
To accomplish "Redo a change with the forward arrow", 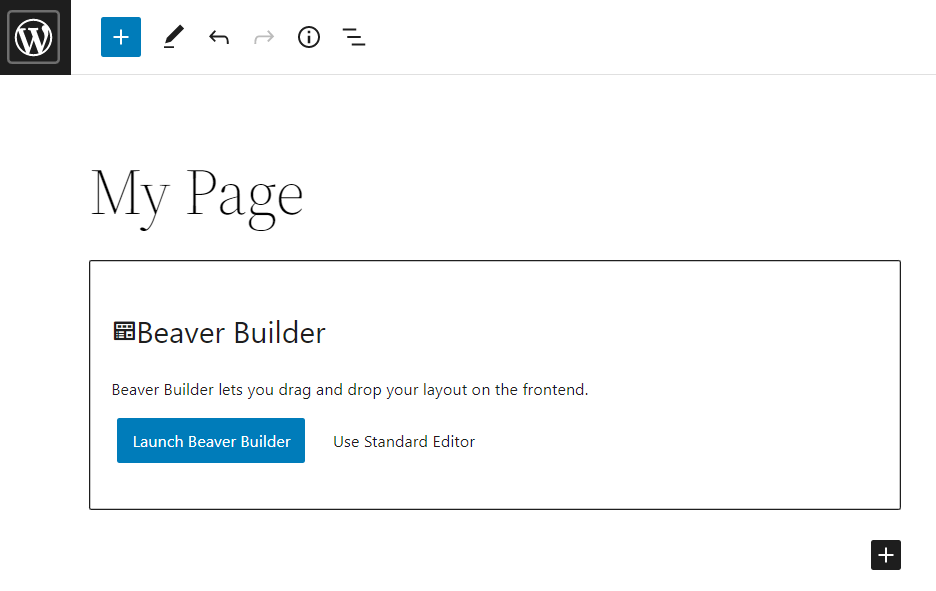I will pos(263,37).
